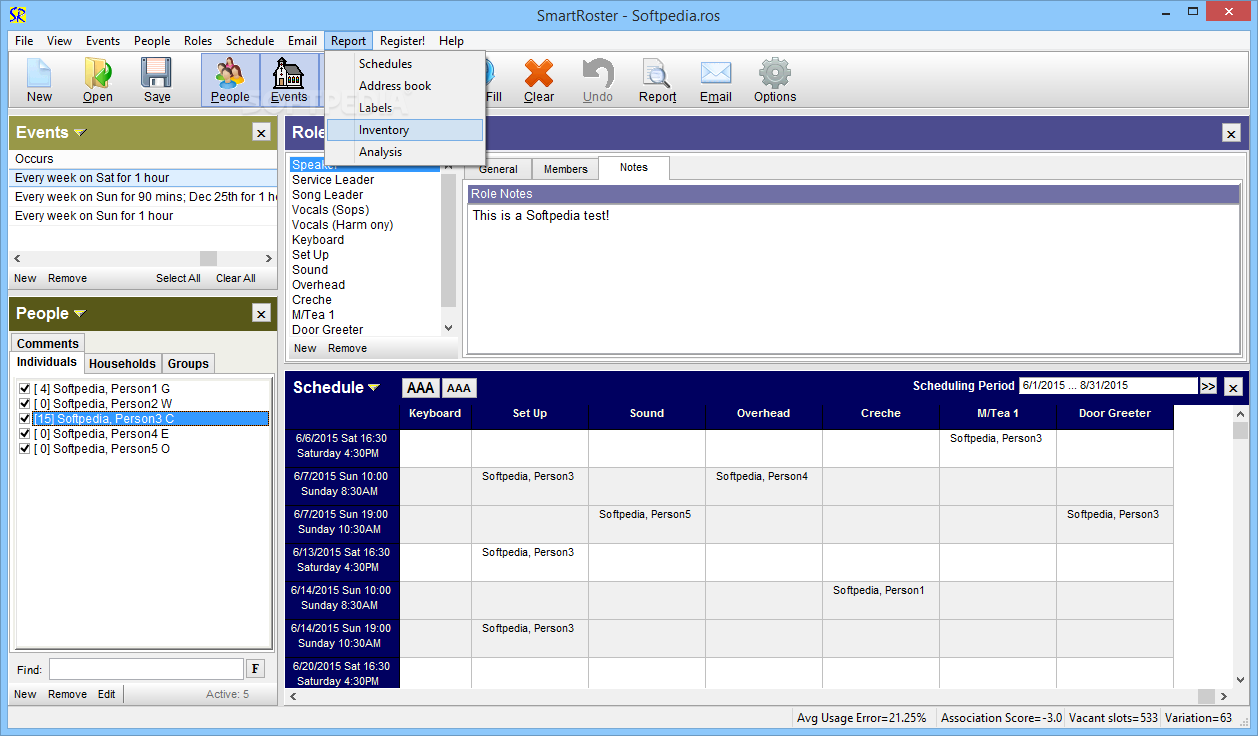This screenshot has height=736, width=1258.
Task: Toggle checkbox for Softpedia, Person4 E
Action: (25, 433)
